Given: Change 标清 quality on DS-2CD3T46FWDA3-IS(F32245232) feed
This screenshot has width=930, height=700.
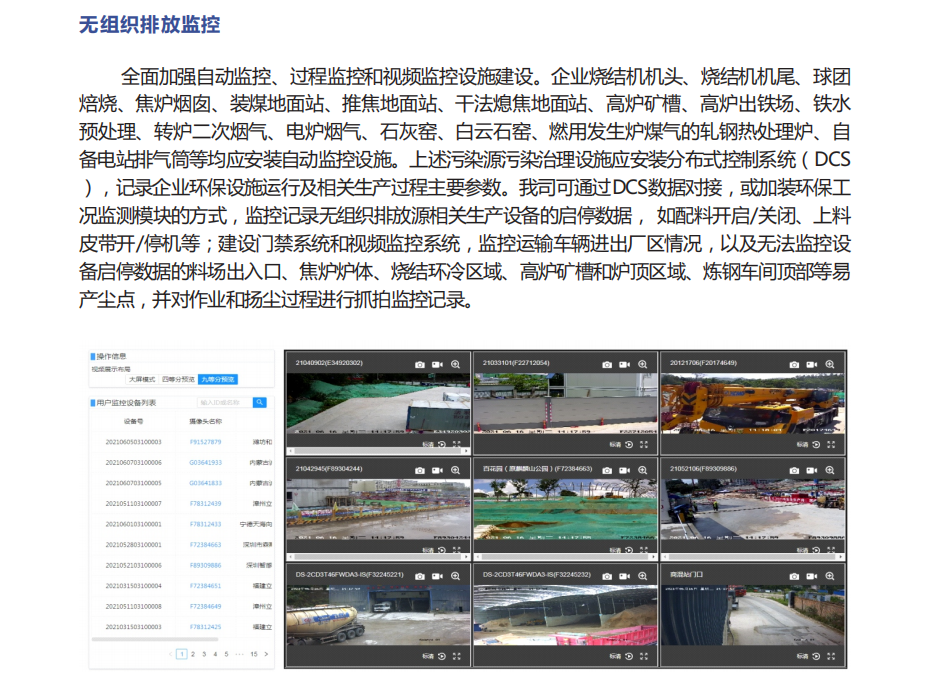Looking at the screenshot, I should click(x=615, y=656).
